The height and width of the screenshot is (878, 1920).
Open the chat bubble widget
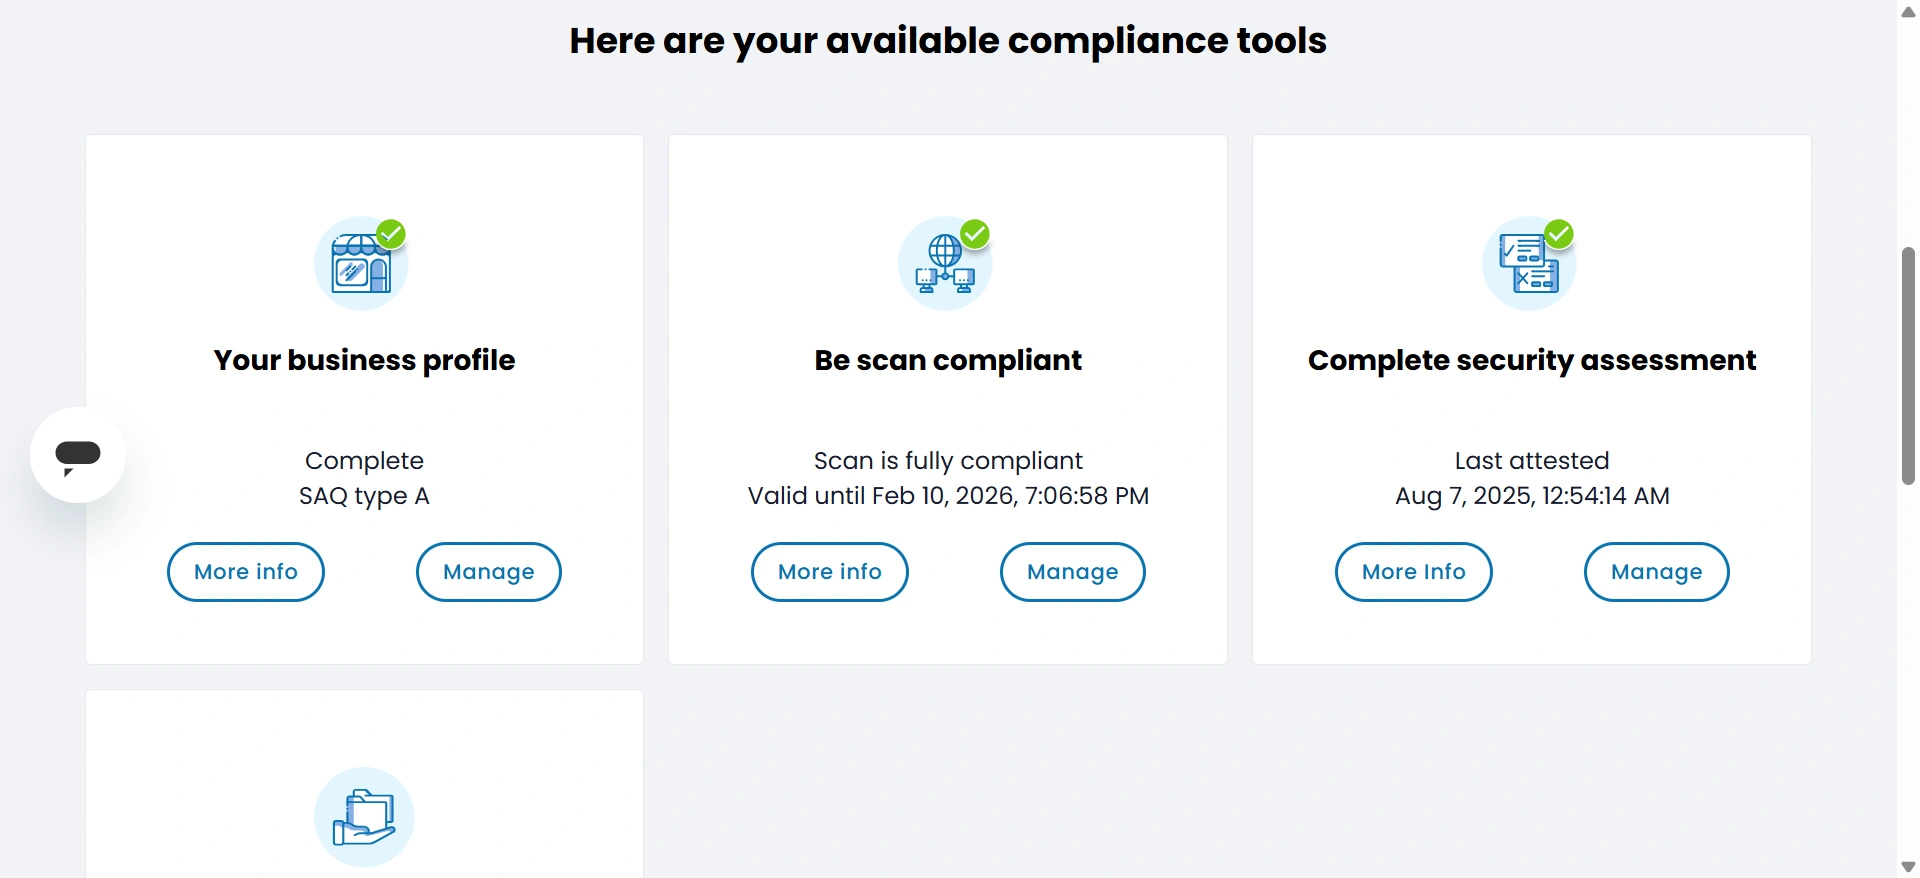pos(78,455)
